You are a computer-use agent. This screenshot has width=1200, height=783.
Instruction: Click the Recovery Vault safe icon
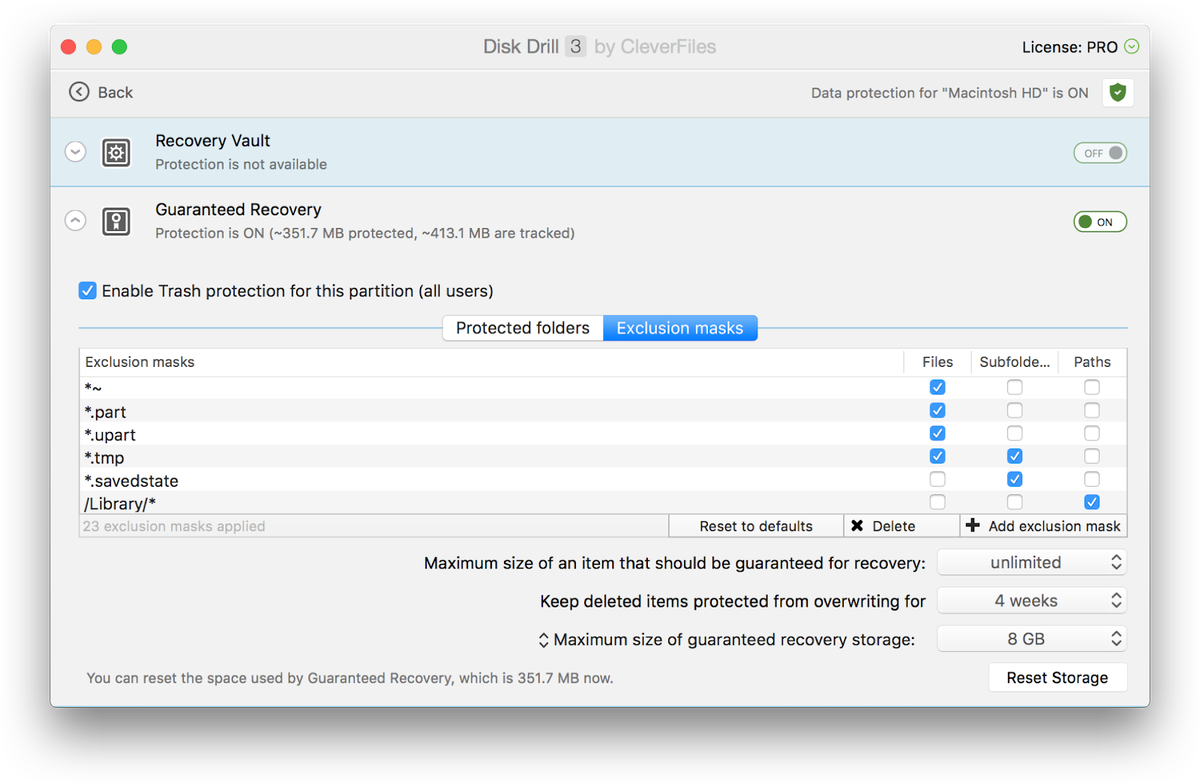pos(116,153)
